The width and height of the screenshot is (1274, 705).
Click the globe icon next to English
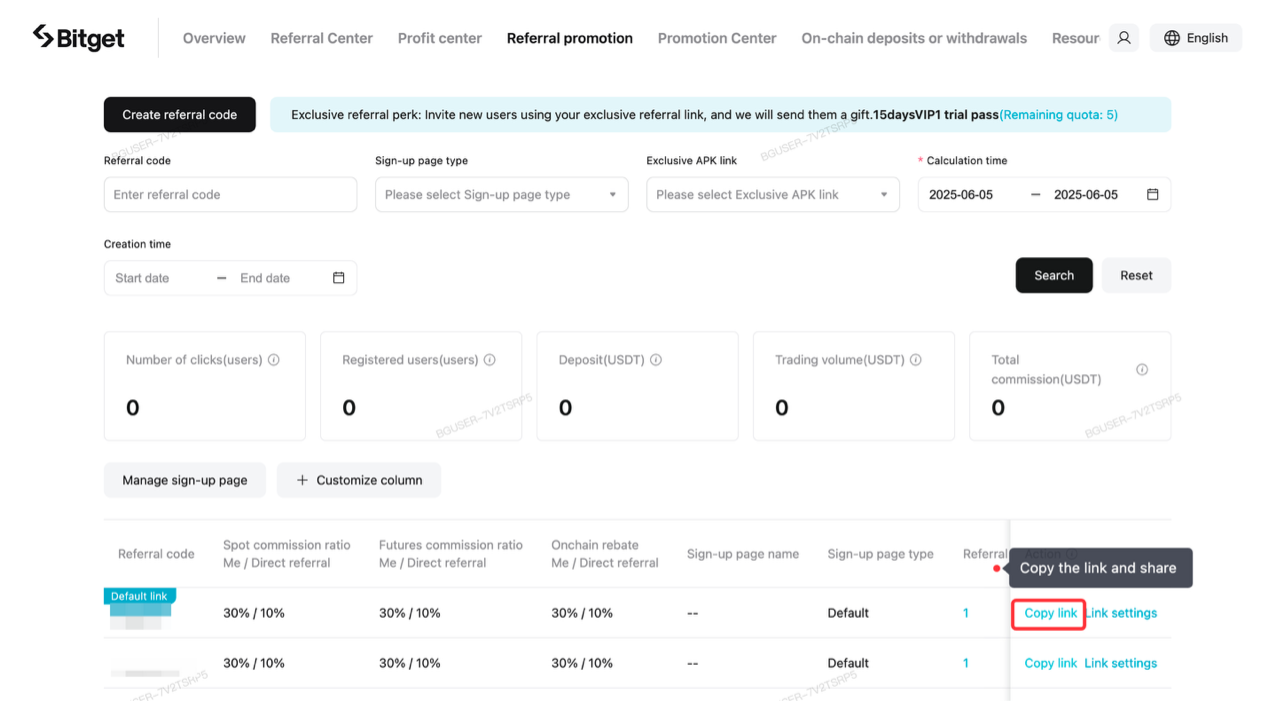click(1170, 37)
